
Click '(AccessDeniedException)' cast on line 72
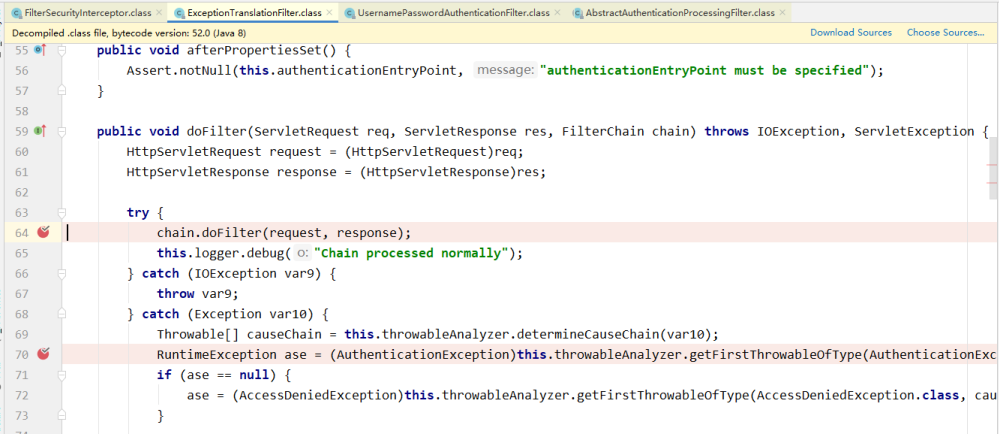point(317,395)
